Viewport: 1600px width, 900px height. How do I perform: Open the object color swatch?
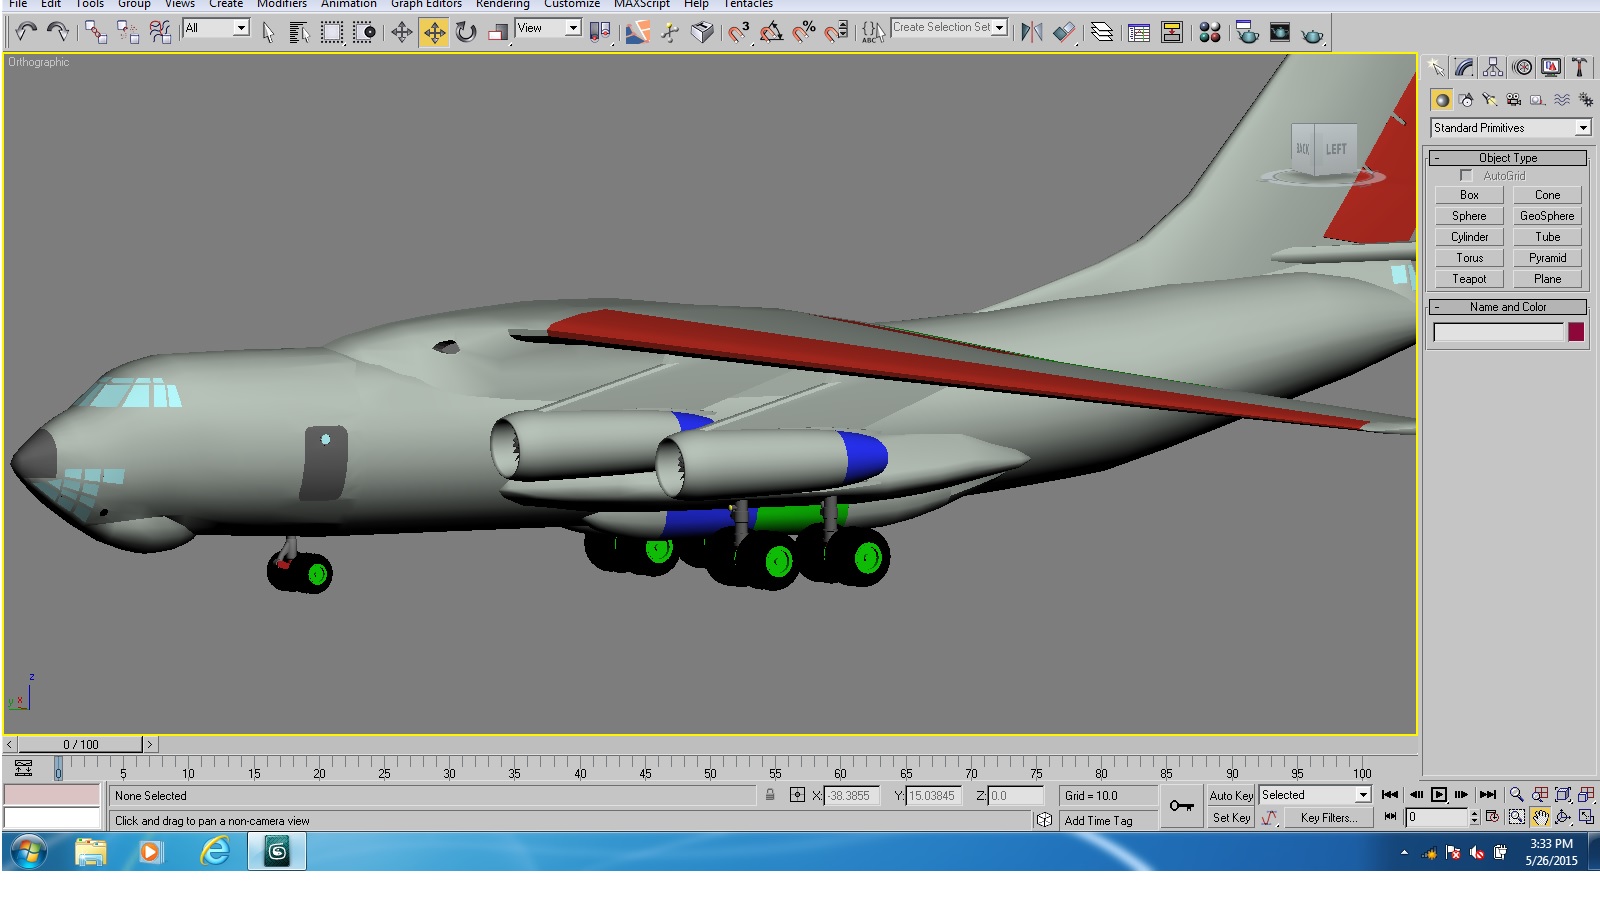click(1576, 332)
